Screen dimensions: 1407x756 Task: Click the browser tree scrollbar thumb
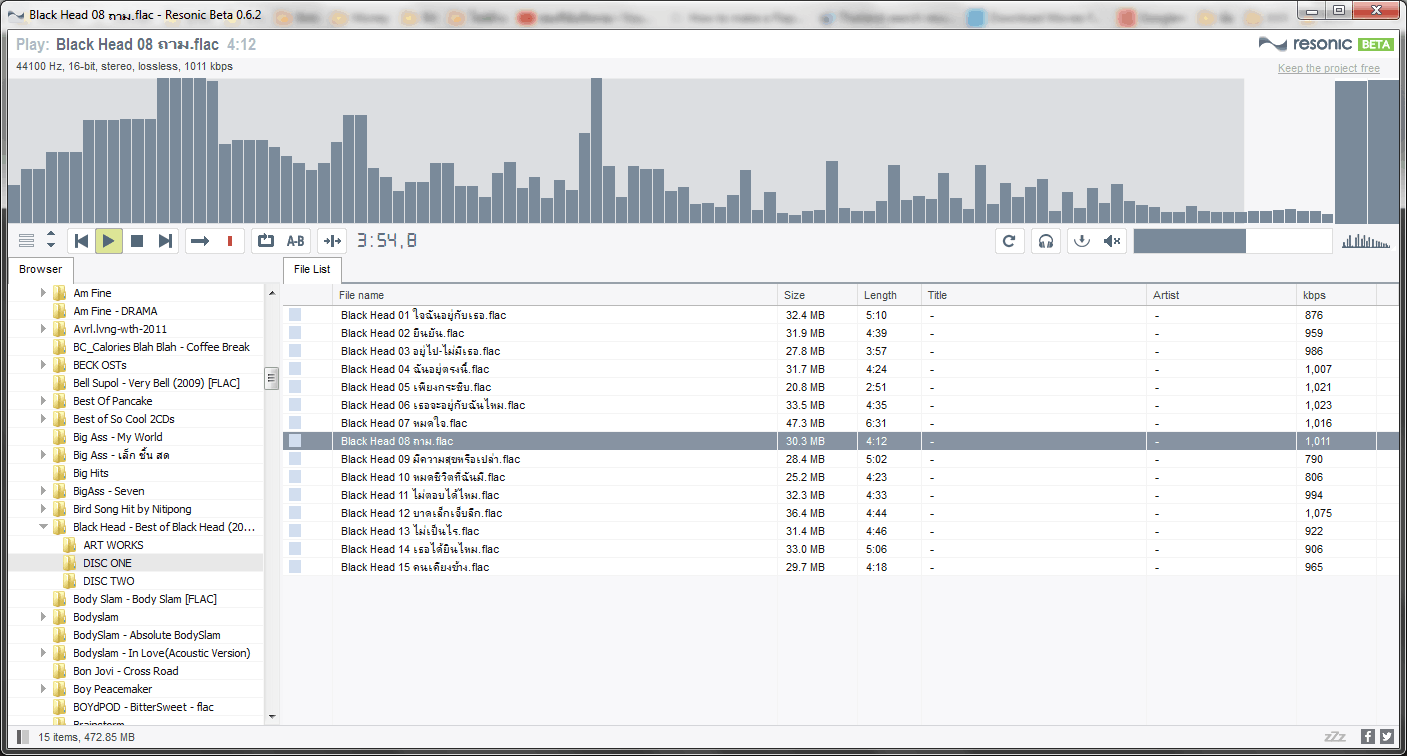point(271,378)
